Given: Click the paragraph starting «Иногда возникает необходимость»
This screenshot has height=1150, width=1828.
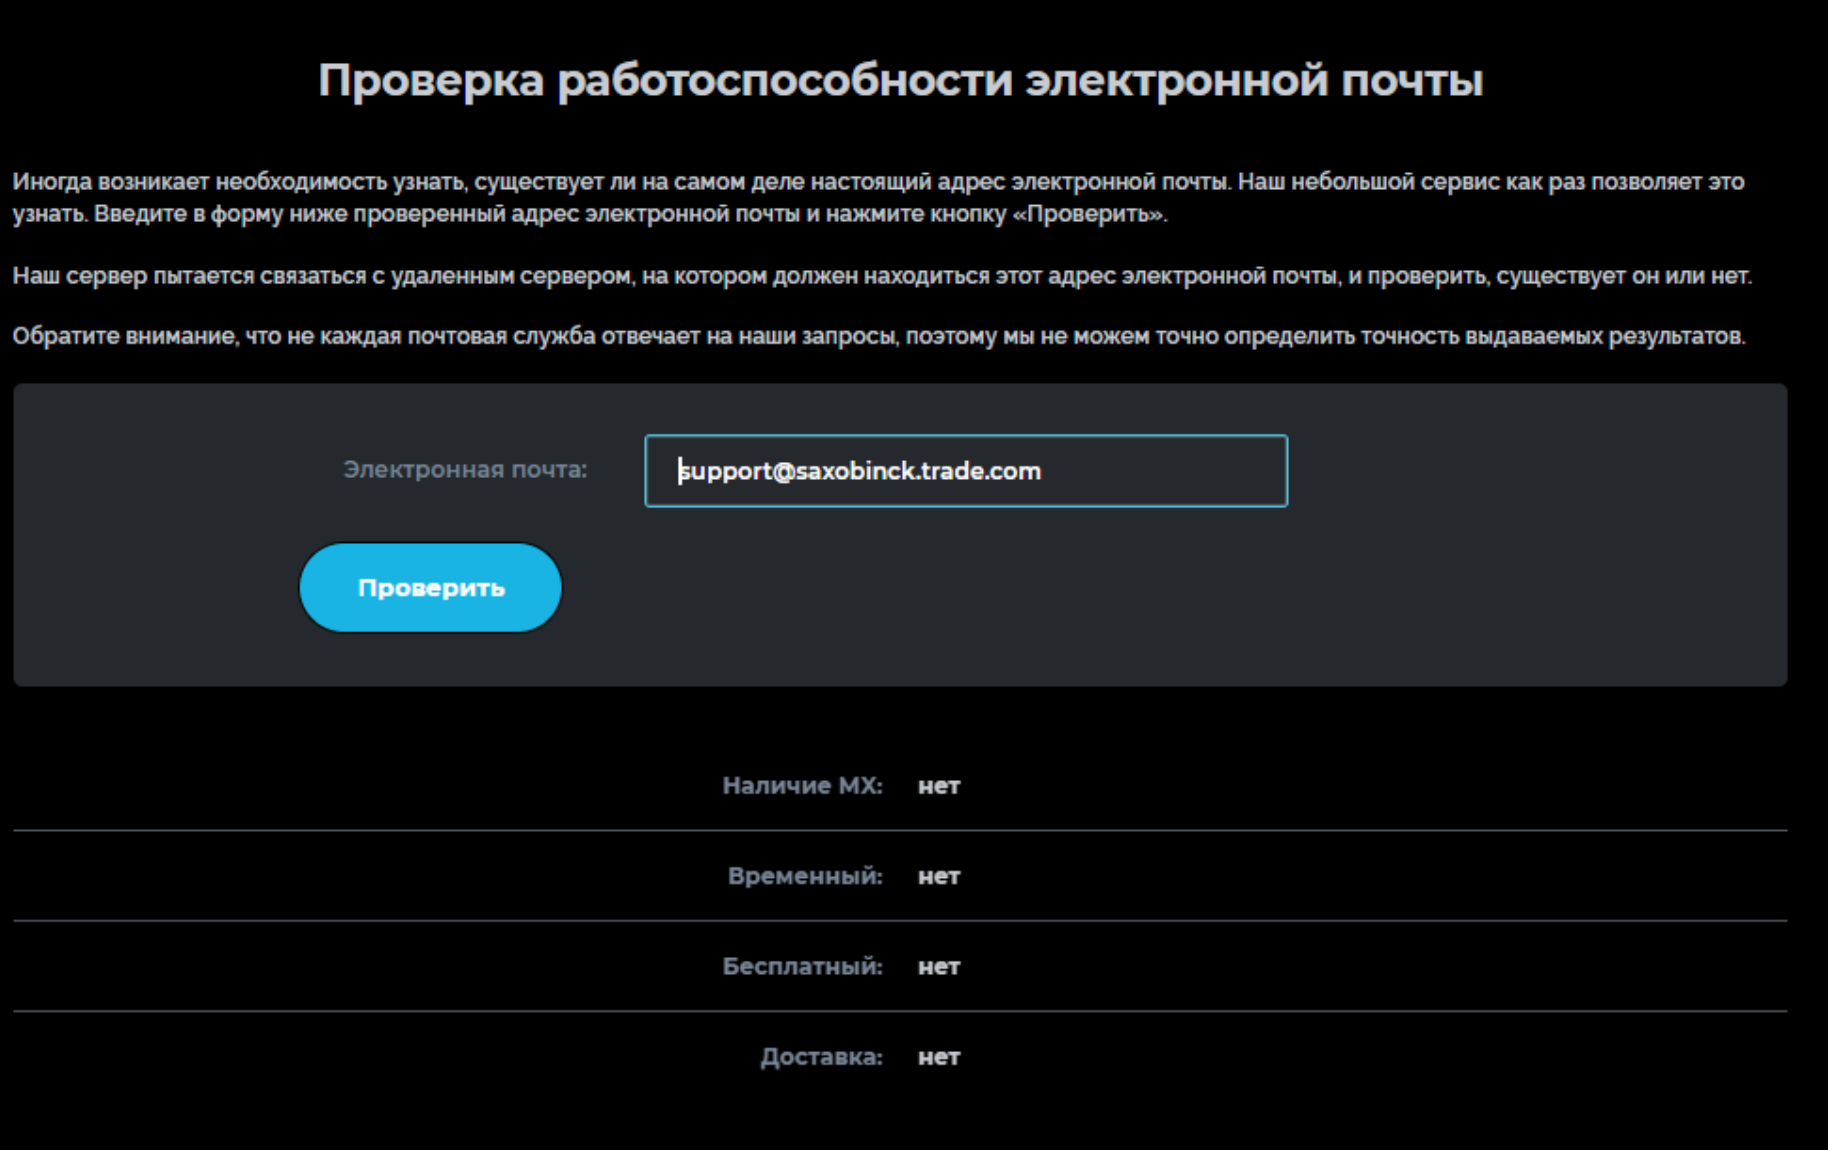Looking at the screenshot, I should point(879,198).
